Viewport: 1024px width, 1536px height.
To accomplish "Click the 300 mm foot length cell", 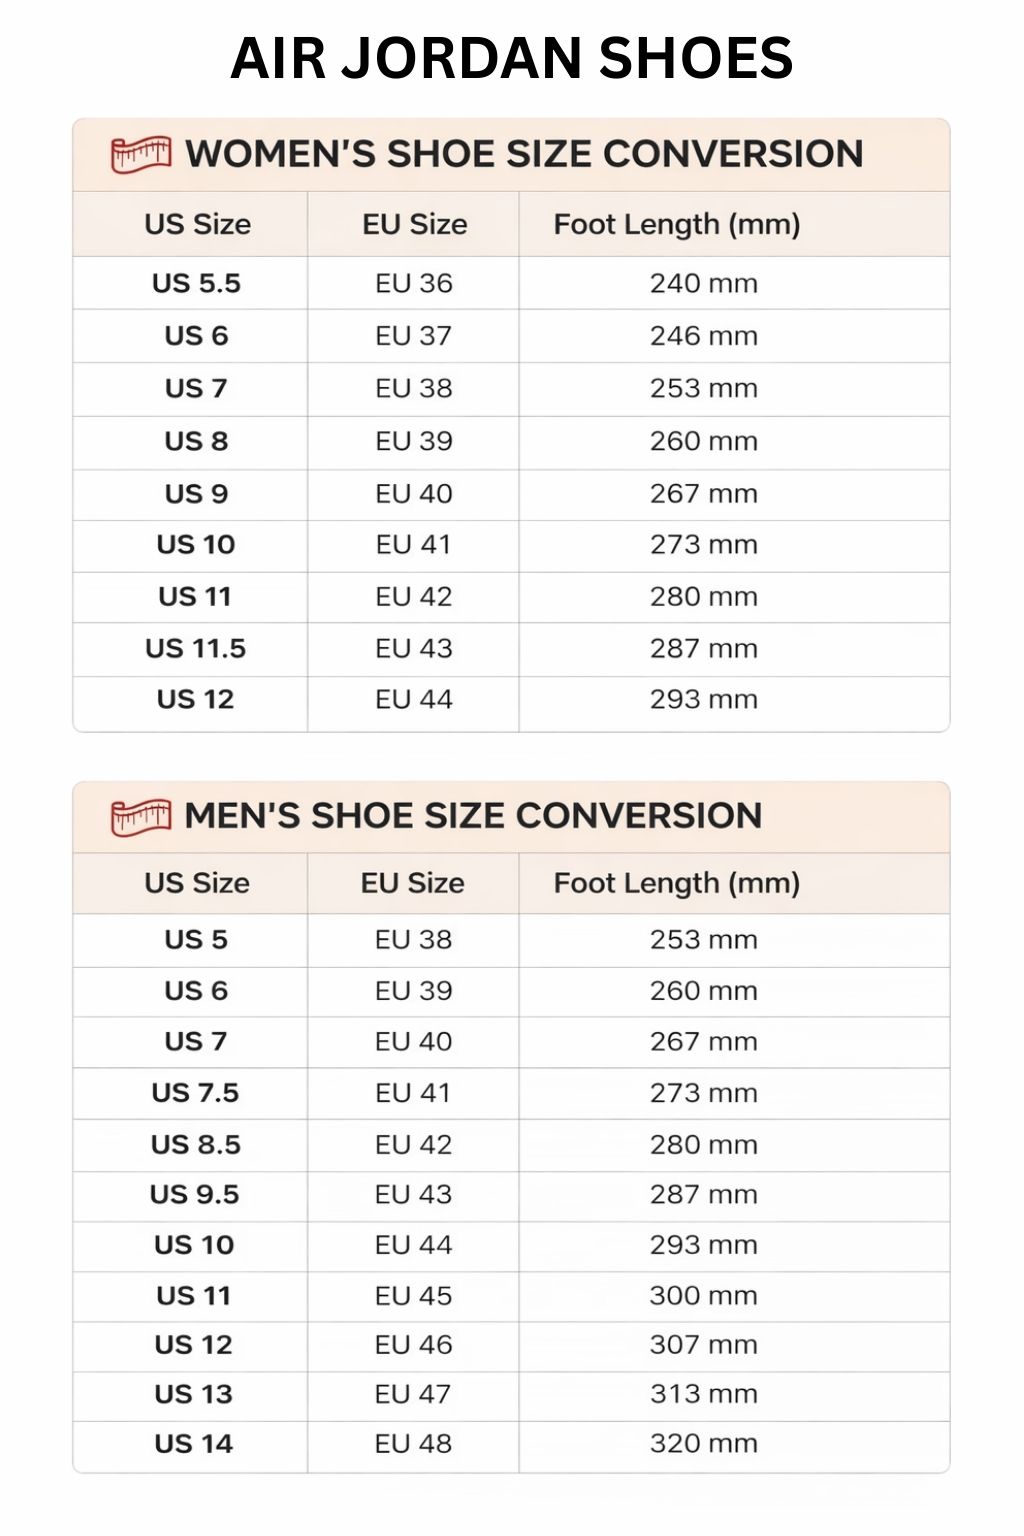I will coord(703,1296).
